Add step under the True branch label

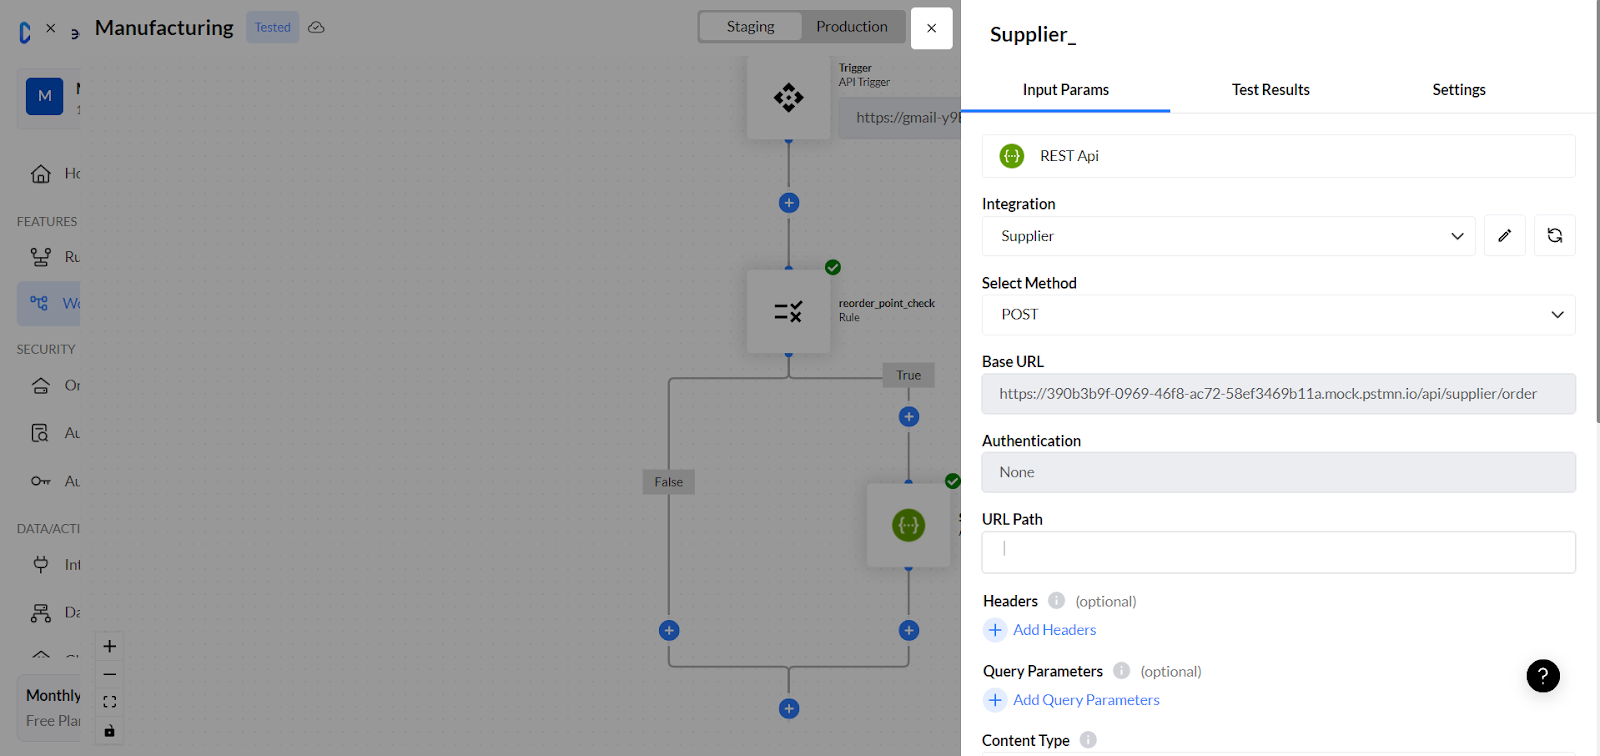909,416
